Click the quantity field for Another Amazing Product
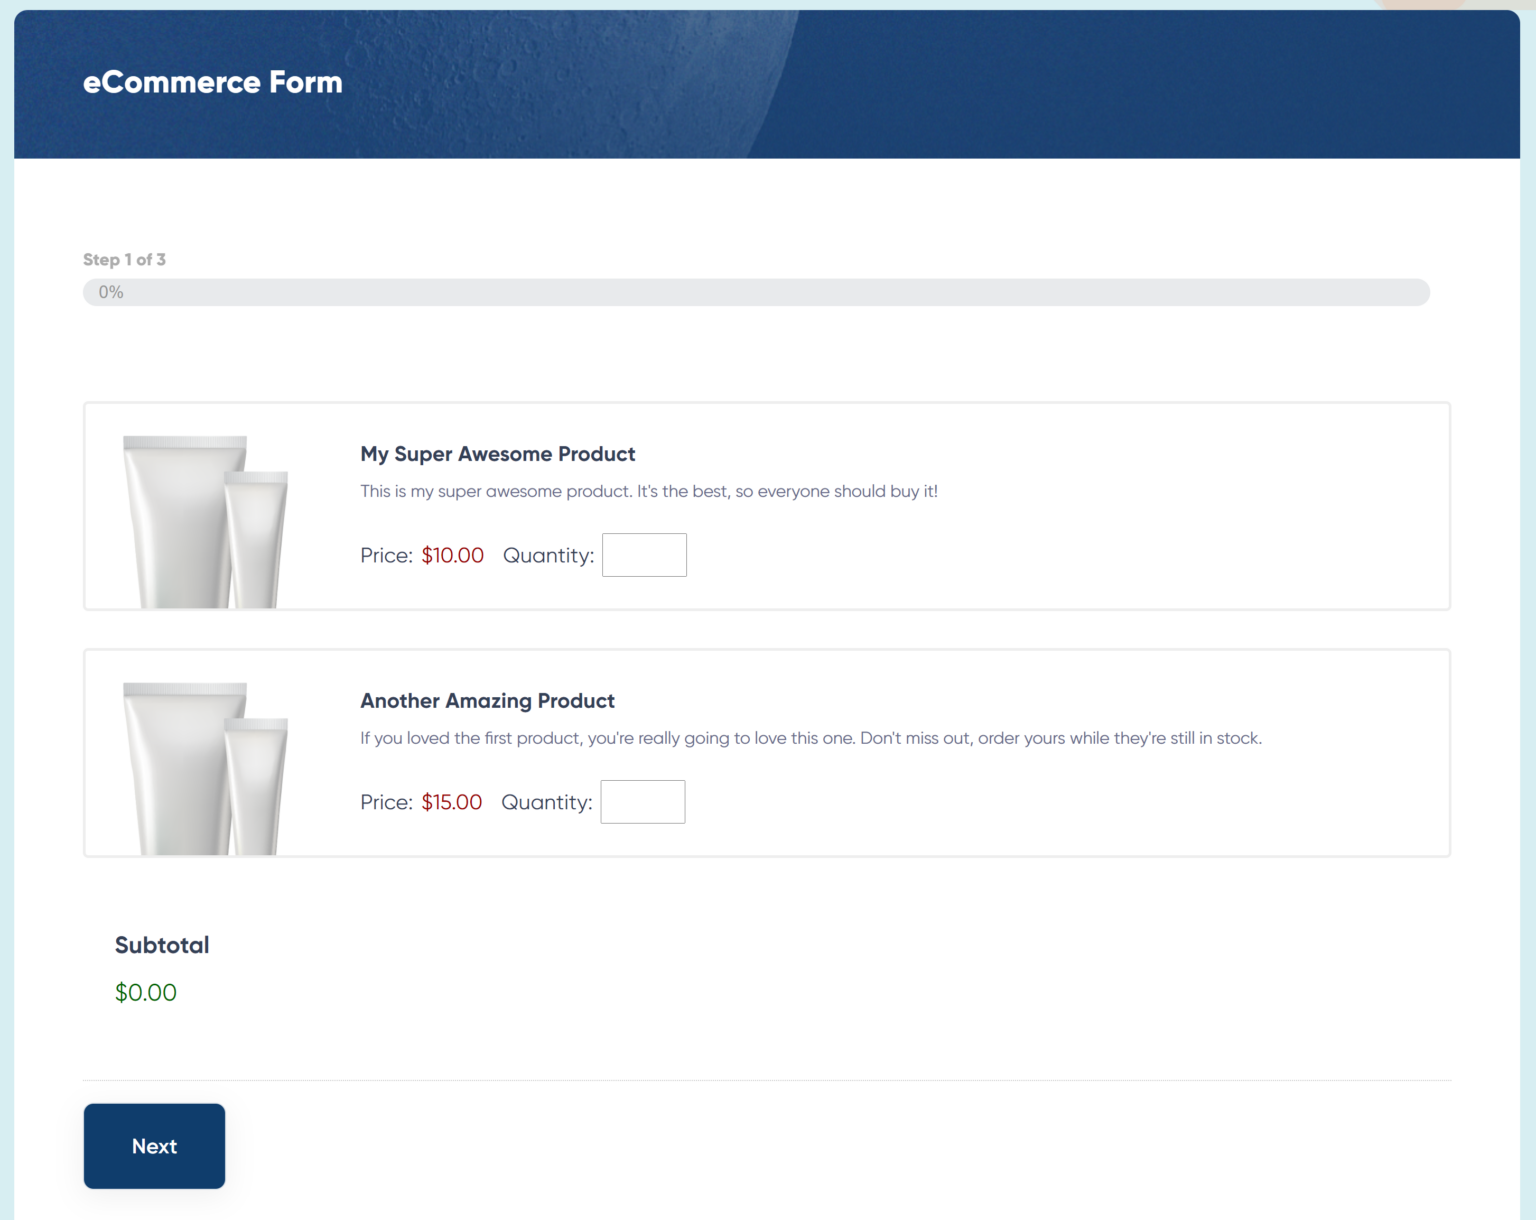Image resolution: width=1536 pixels, height=1220 pixels. click(642, 801)
